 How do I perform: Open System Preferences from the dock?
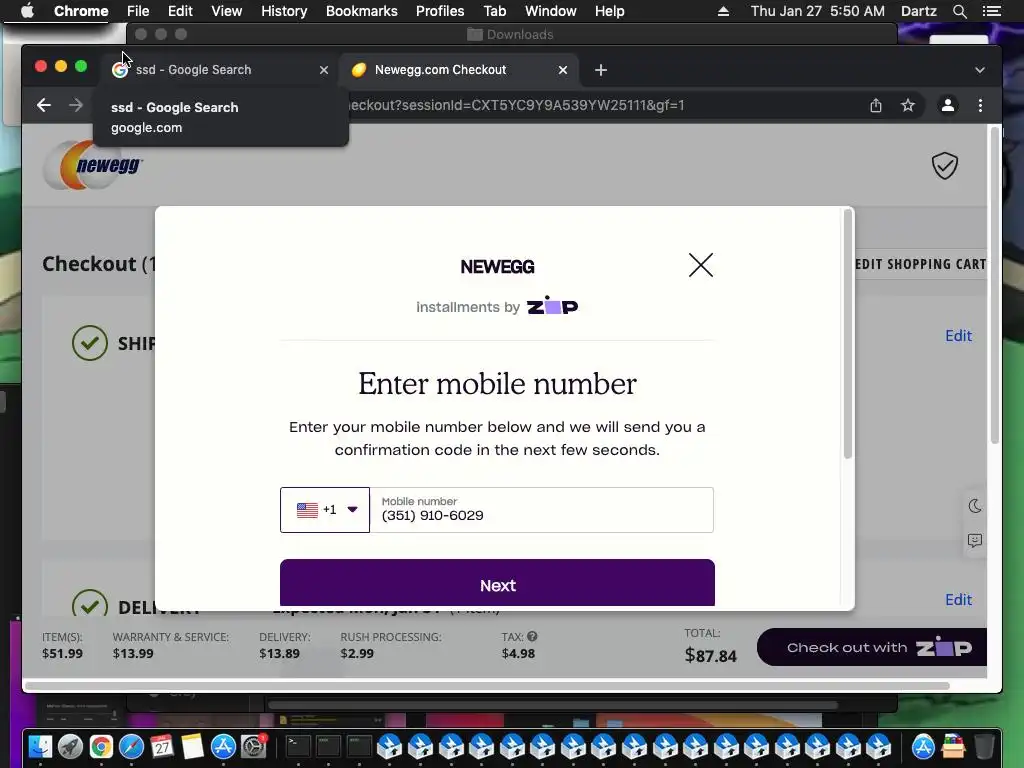[253, 746]
